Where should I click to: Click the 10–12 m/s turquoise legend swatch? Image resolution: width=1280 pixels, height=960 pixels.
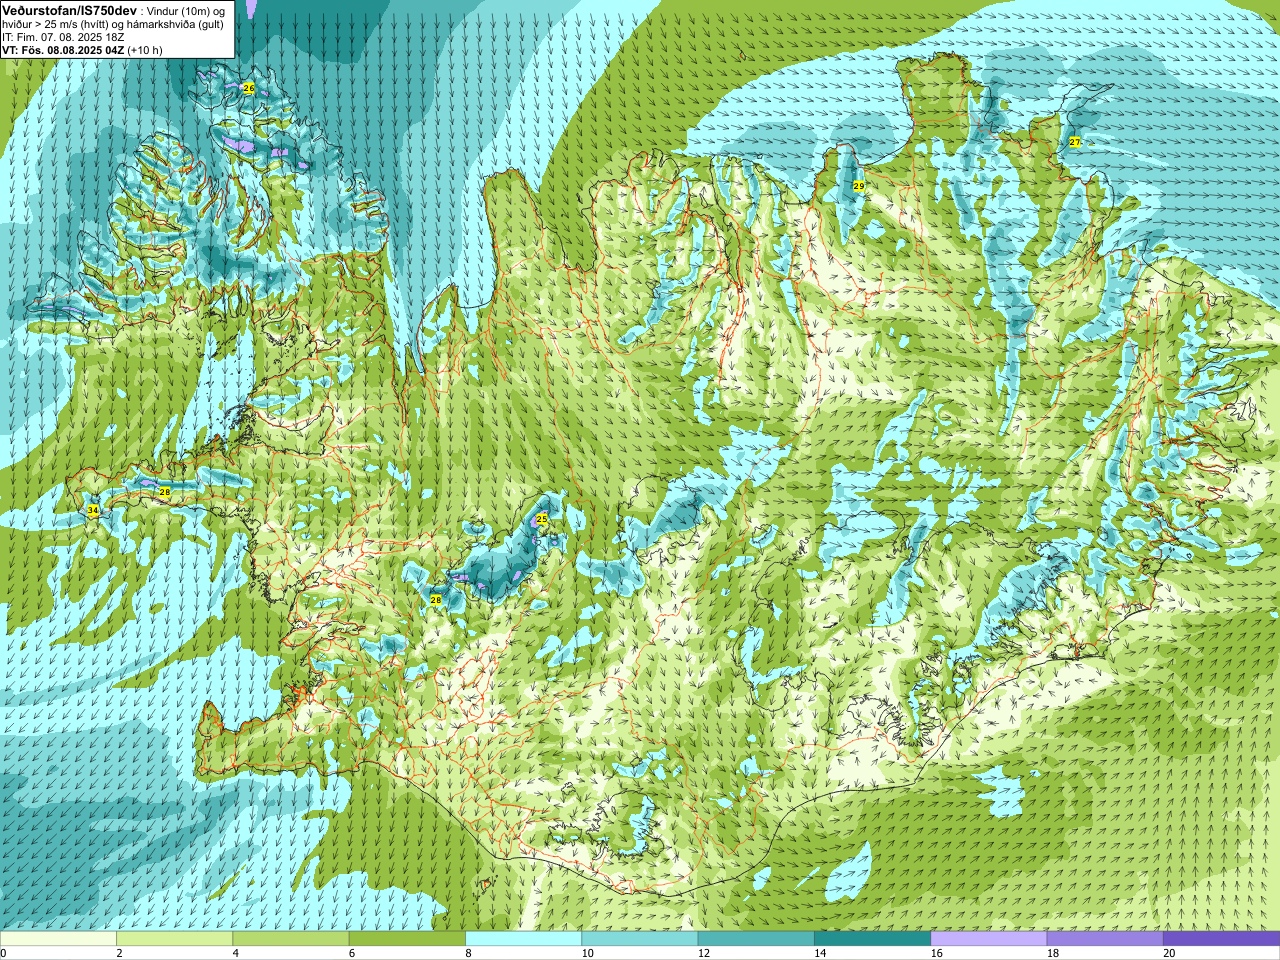click(x=639, y=939)
